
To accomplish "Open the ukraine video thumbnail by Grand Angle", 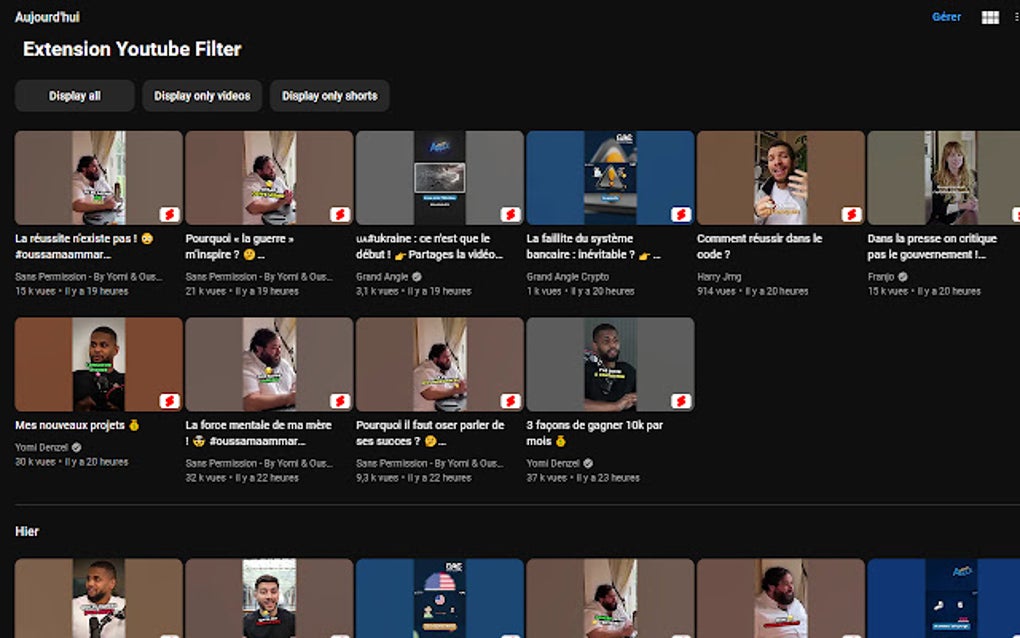I will tap(440, 177).
